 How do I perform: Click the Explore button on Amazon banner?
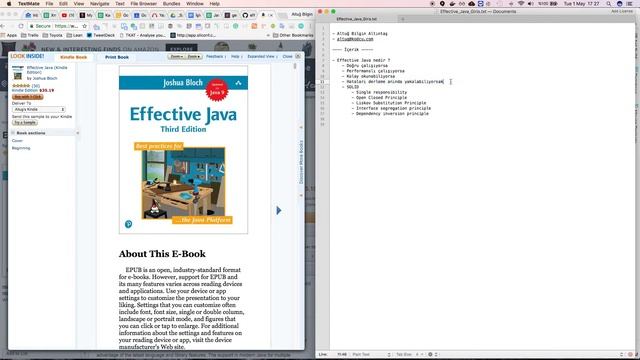(x=181, y=49)
